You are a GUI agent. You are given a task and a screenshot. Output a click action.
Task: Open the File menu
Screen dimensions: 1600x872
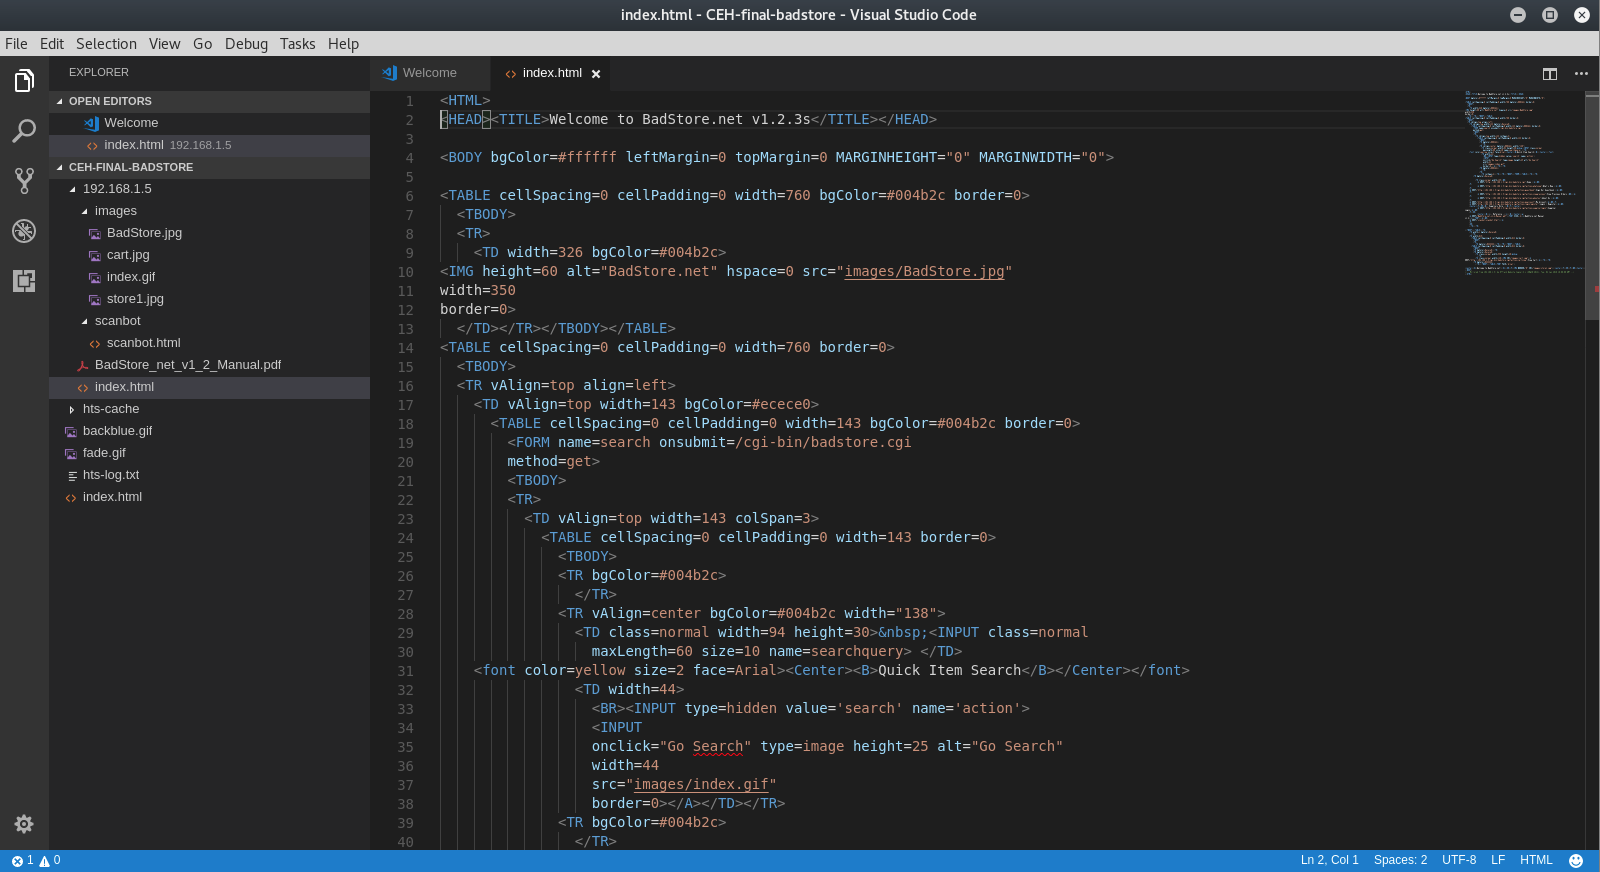pos(16,44)
